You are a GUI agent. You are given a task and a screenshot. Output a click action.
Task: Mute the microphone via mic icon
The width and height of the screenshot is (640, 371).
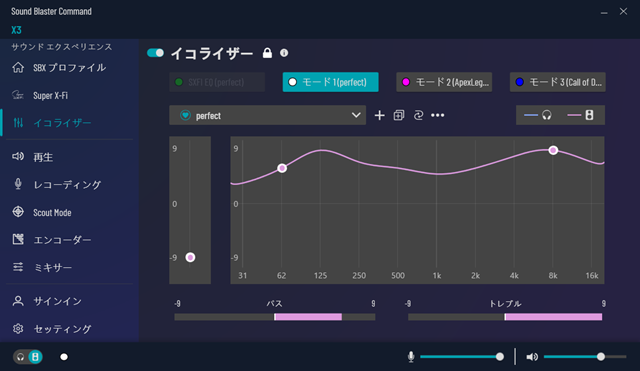(x=411, y=357)
